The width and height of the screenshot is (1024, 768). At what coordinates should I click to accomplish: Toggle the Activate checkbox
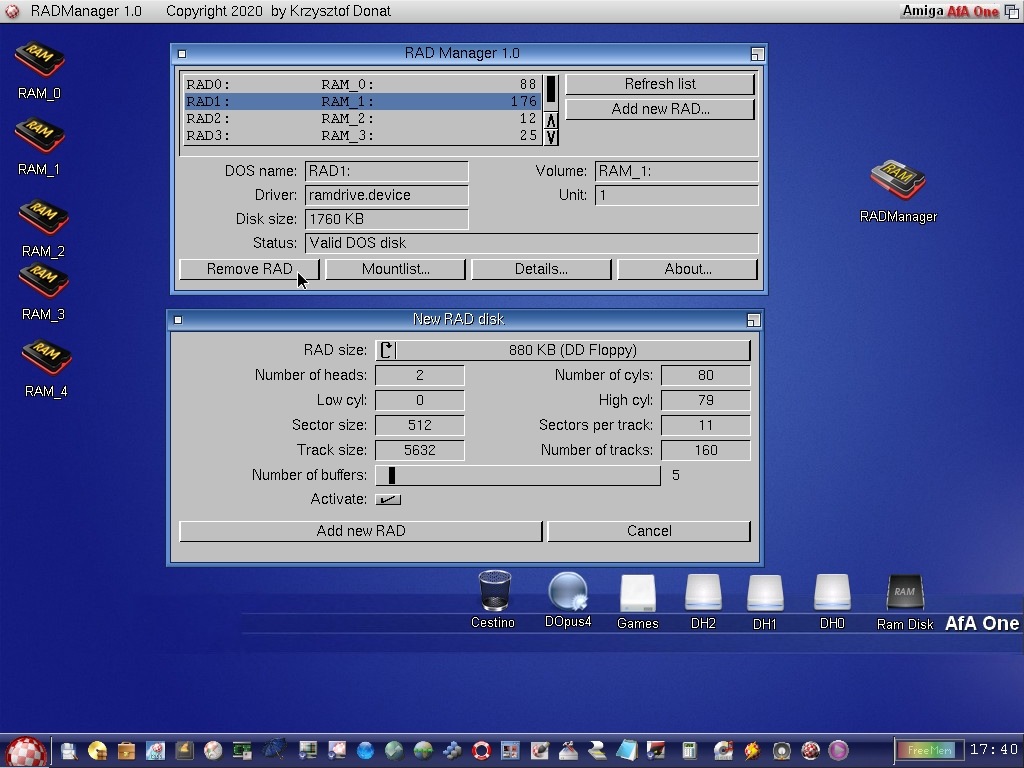click(388, 499)
